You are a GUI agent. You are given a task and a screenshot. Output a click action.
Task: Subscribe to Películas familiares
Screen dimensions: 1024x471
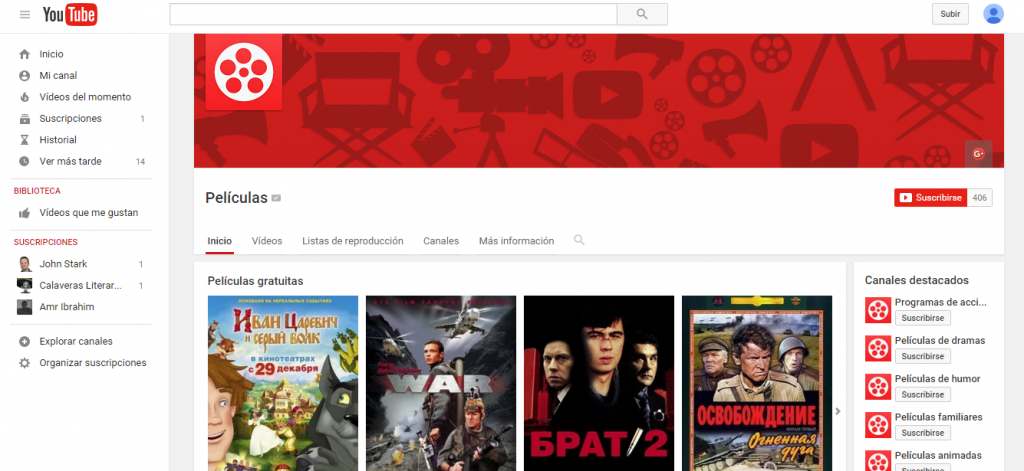(x=923, y=432)
